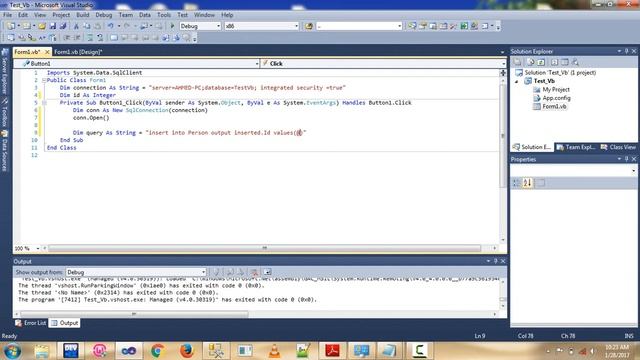Click the Cut scissors icon
Image resolution: width=640 pixels, height=360 pixels.
(76, 26)
